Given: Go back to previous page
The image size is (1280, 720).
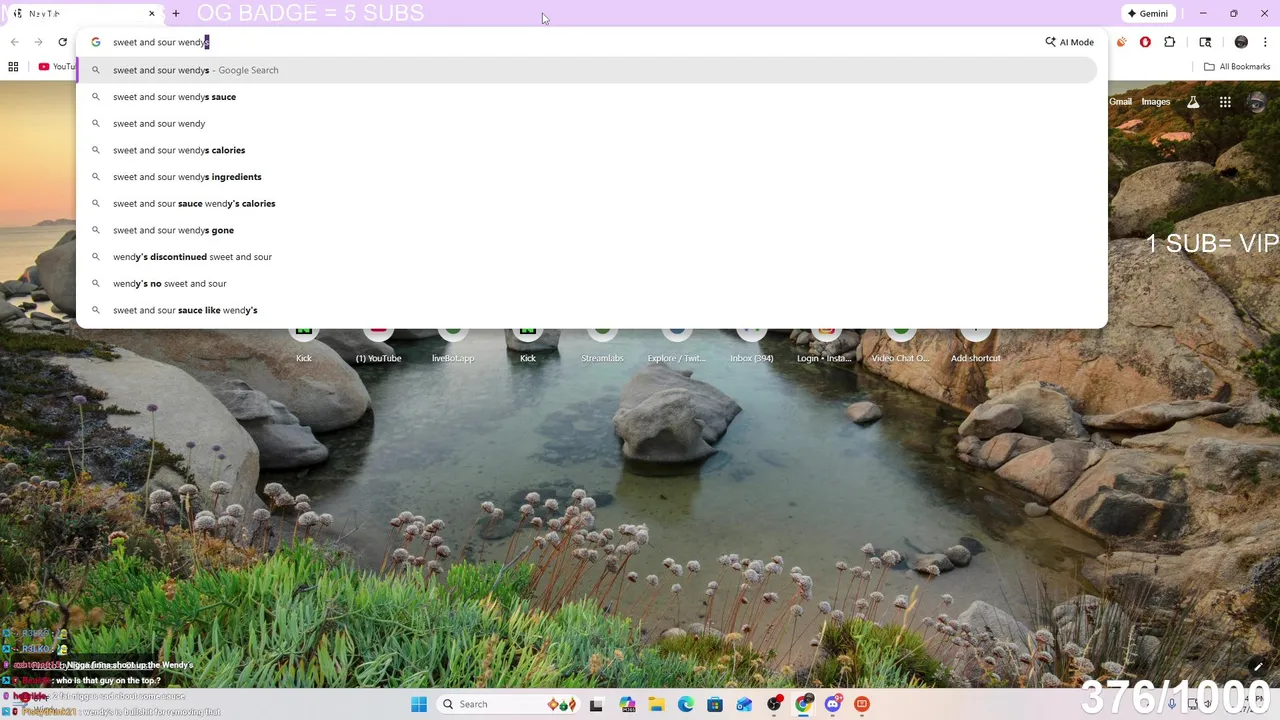Looking at the screenshot, I should (14, 42).
